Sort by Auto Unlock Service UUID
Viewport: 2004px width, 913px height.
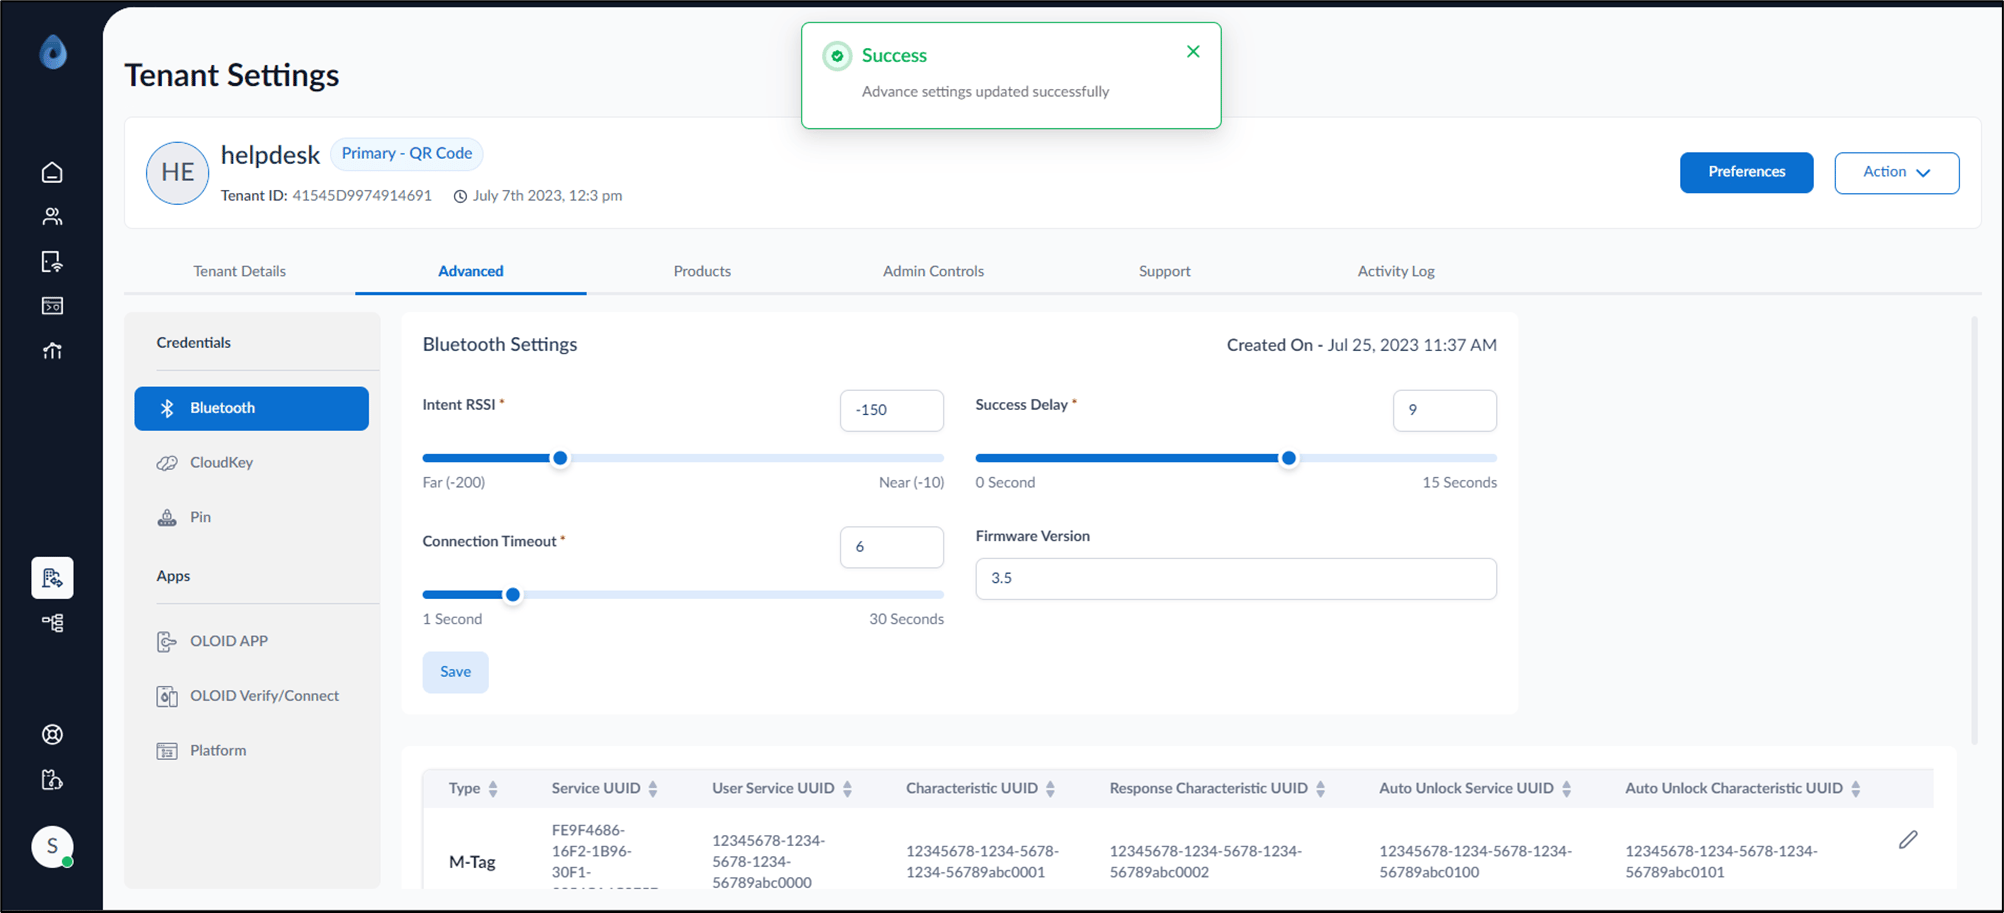click(x=1566, y=789)
